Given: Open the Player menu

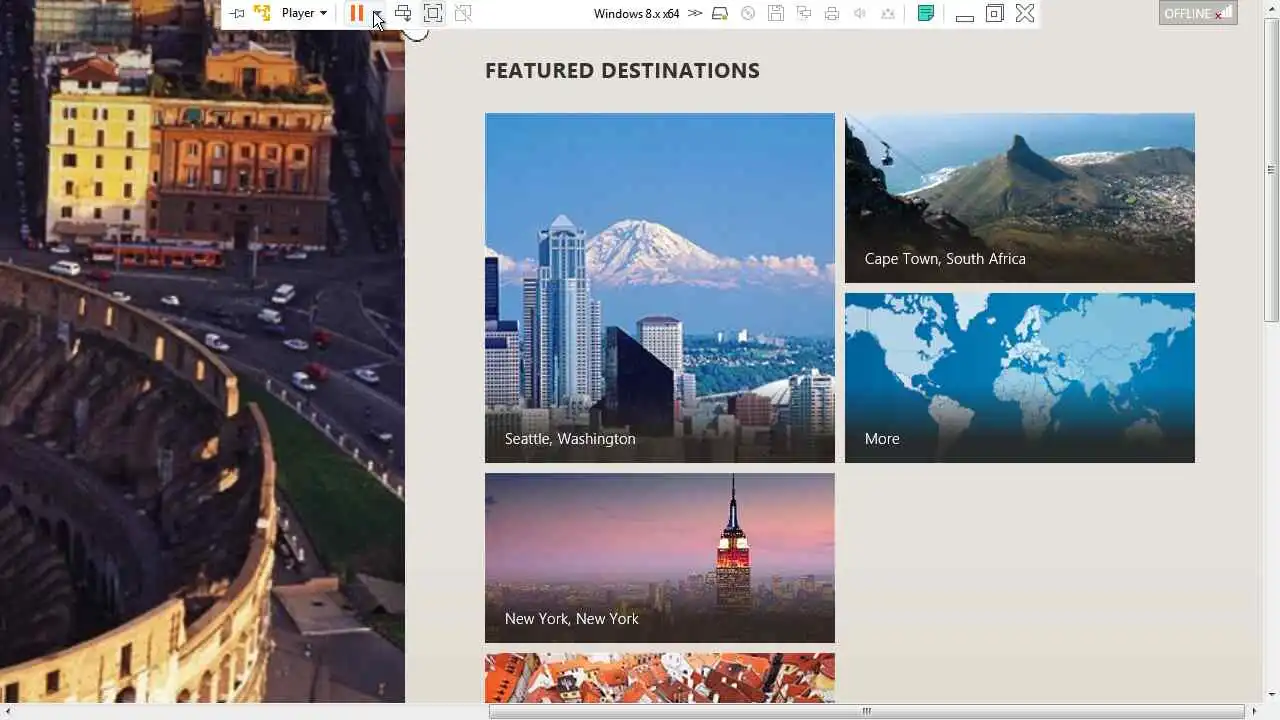Looking at the screenshot, I should click(x=304, y=13).
